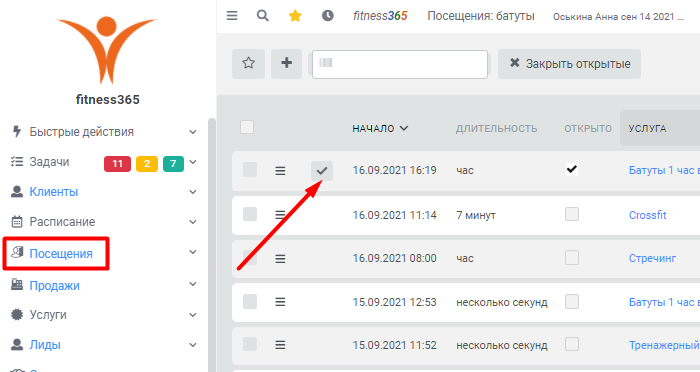Click the cash register icon beside Продажи
This screenshot has width=700, height=372.
pos(17,284)
